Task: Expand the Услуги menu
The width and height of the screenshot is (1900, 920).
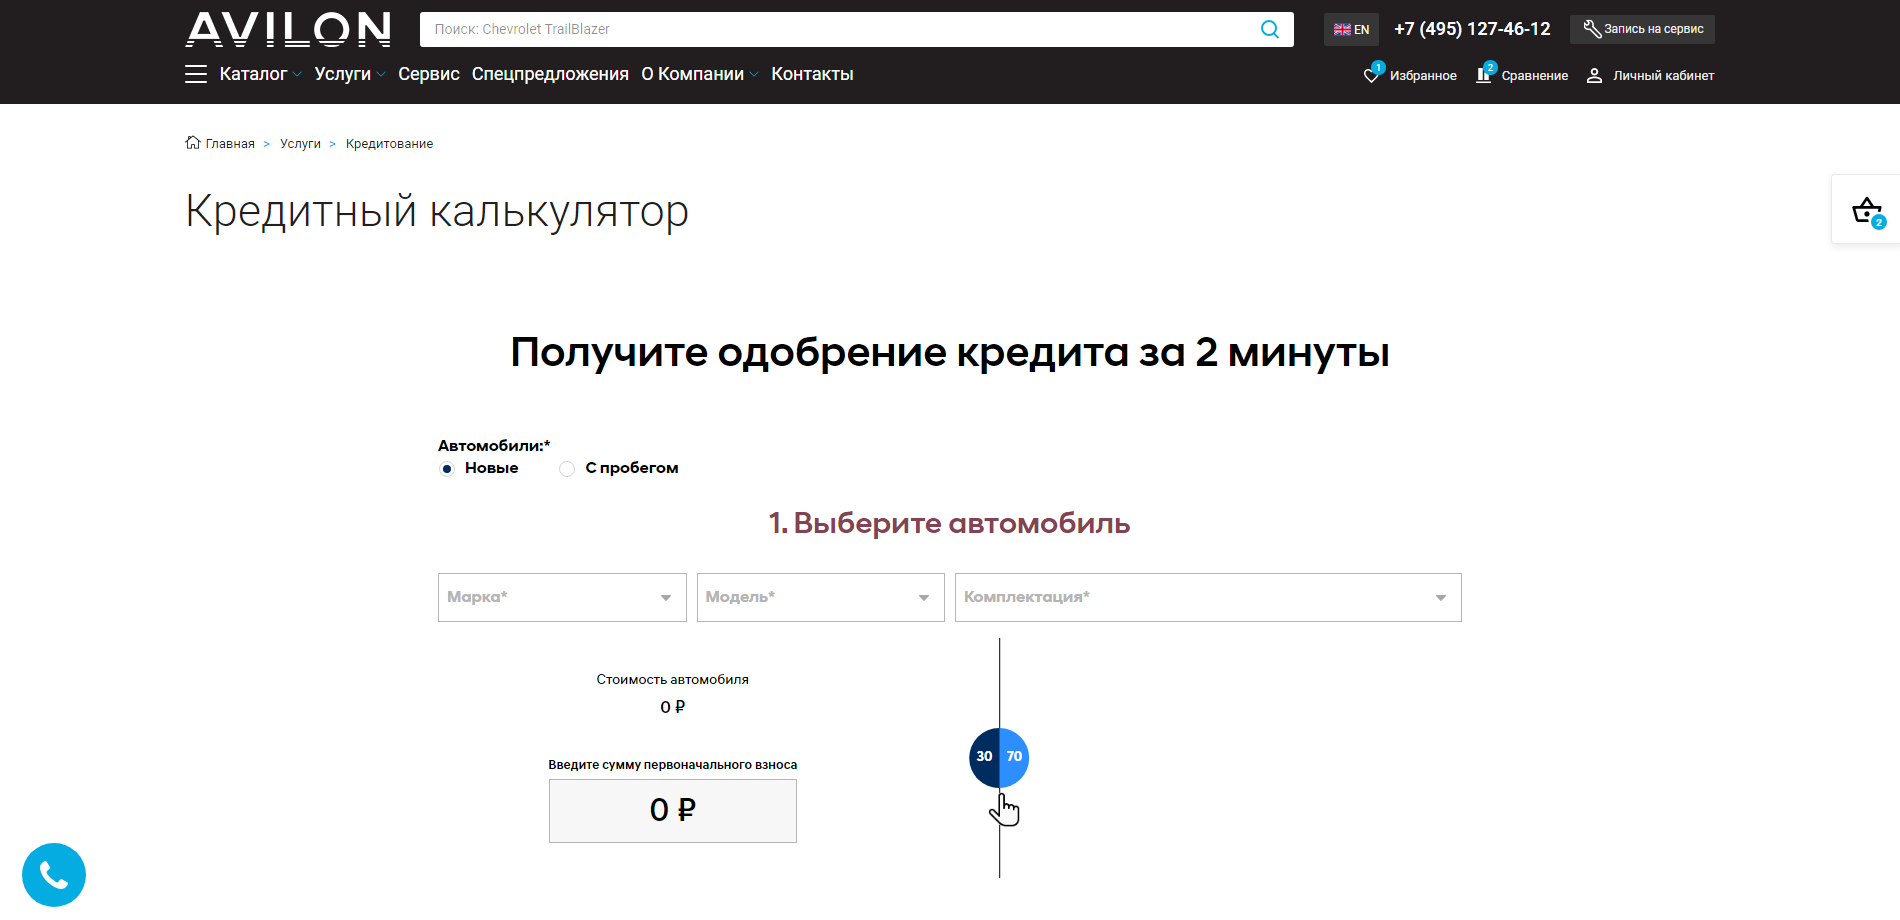Action: tap(349, 74)
